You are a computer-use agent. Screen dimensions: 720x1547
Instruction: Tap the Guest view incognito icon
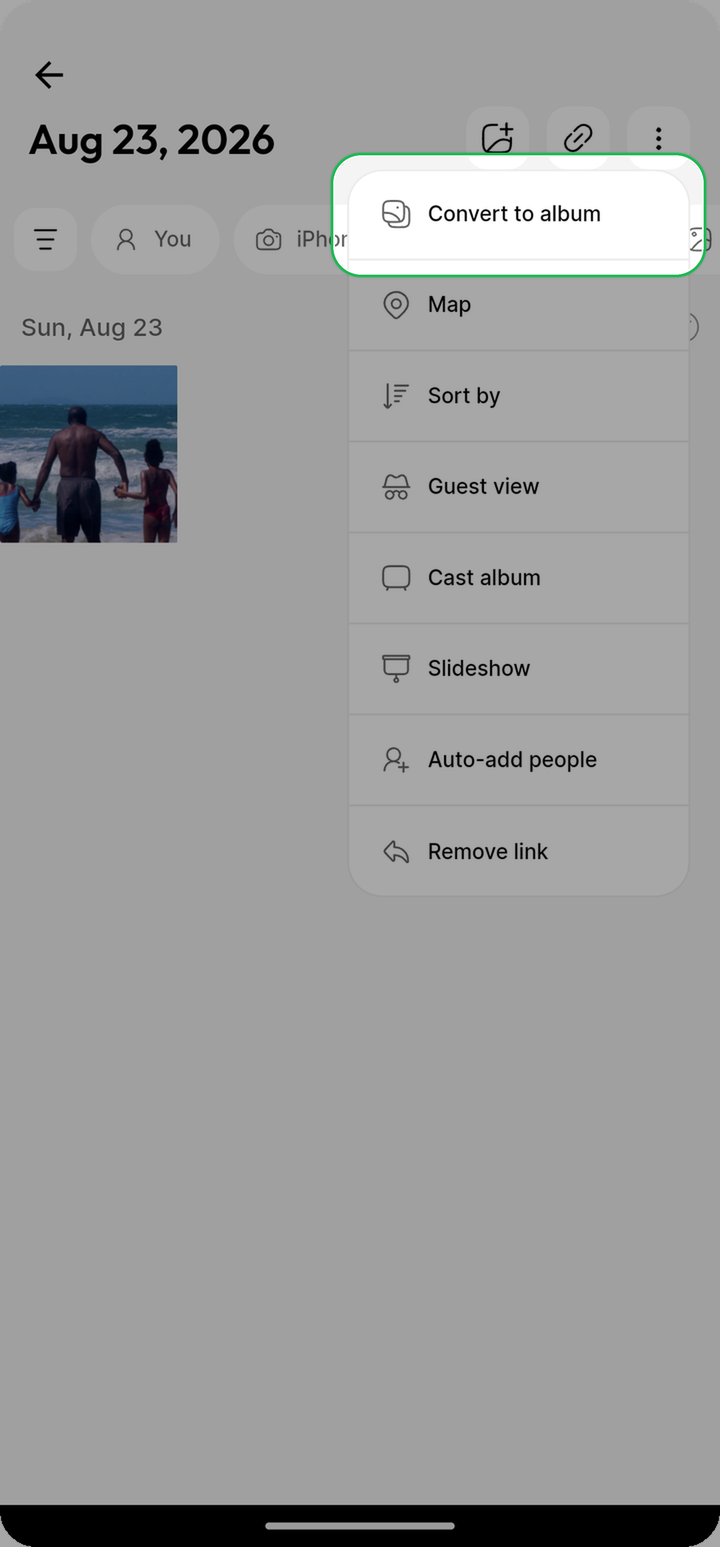(396, 487)
